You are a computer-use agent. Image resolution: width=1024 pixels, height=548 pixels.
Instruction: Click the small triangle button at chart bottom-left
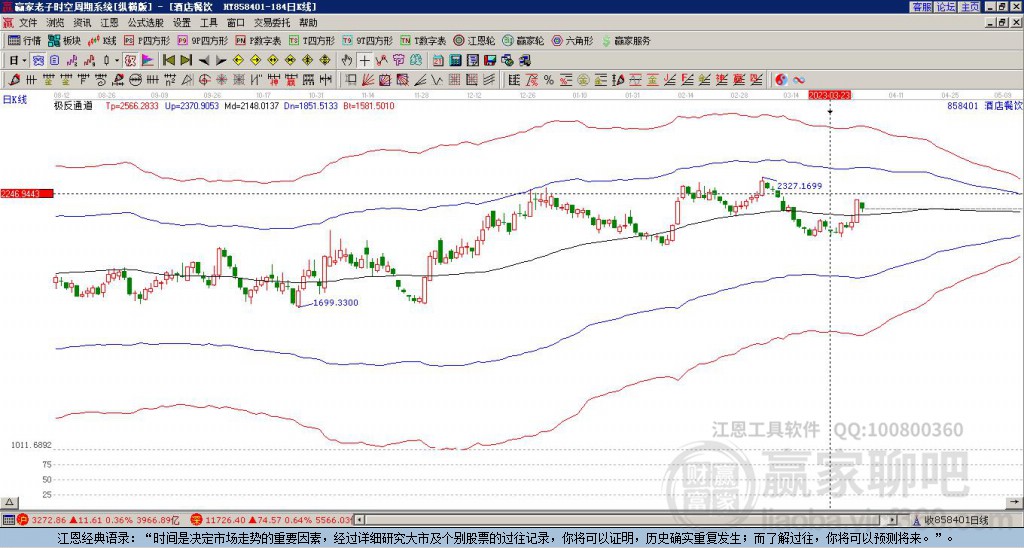point(9,503)
